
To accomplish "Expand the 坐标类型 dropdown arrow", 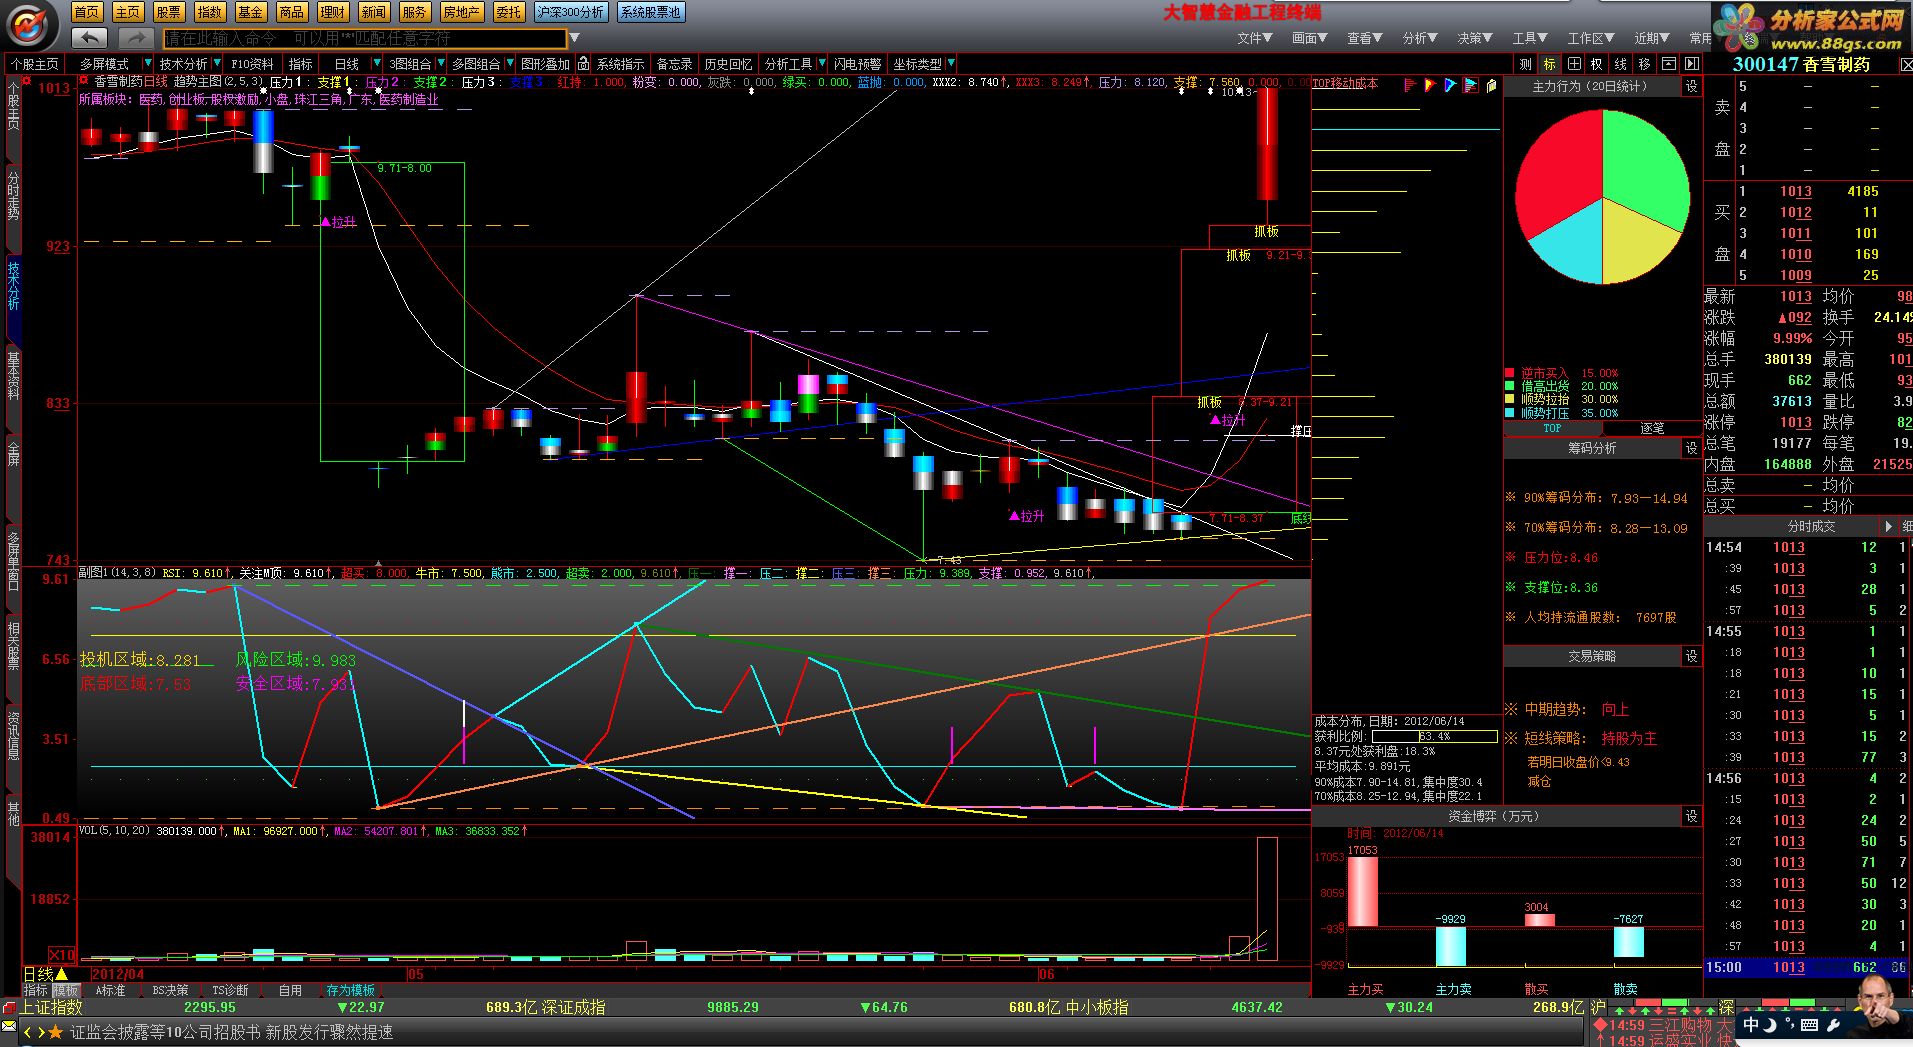I will pos(950,64).
